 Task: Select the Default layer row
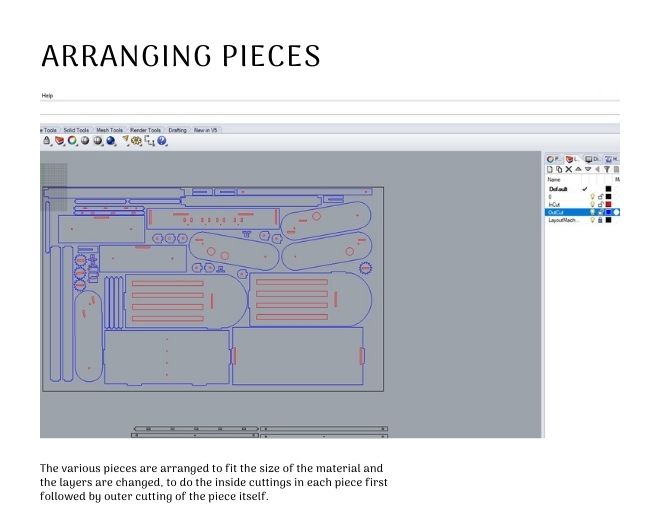(583, 189)
